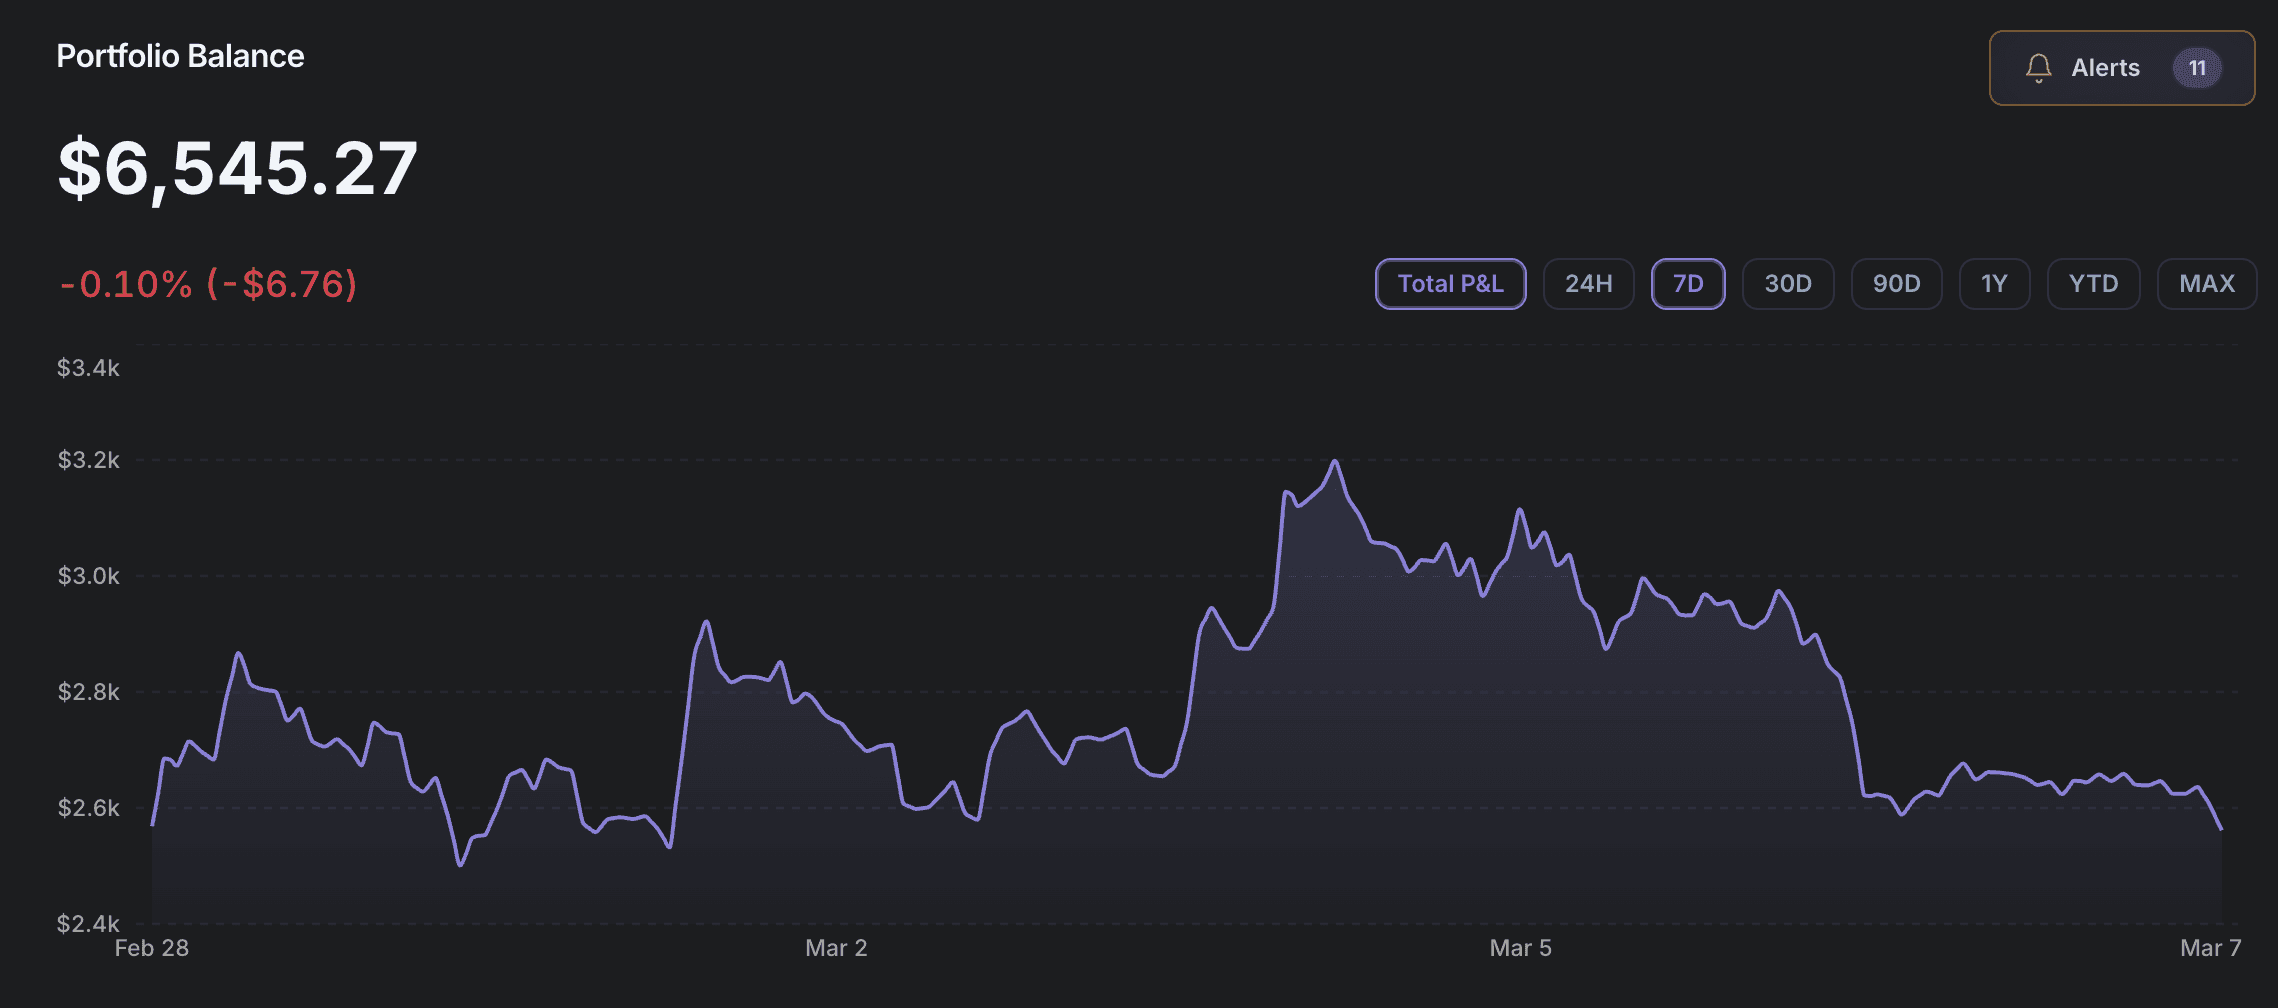
Task: Click the alerts count badge showing 11
Action: [x=2196, y=68]
